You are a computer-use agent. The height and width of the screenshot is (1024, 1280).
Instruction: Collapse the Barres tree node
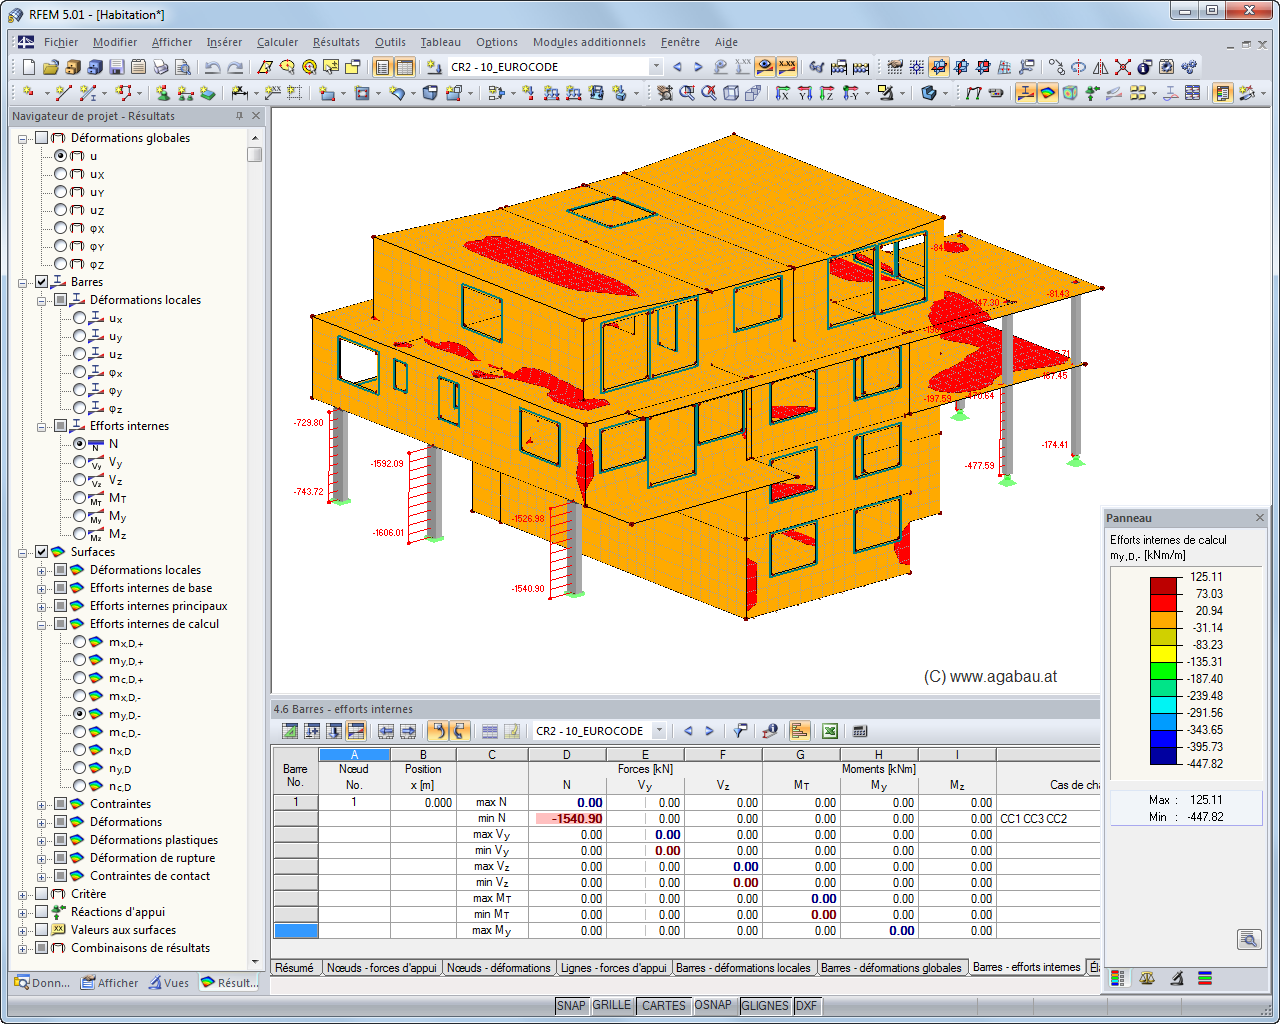23,282
